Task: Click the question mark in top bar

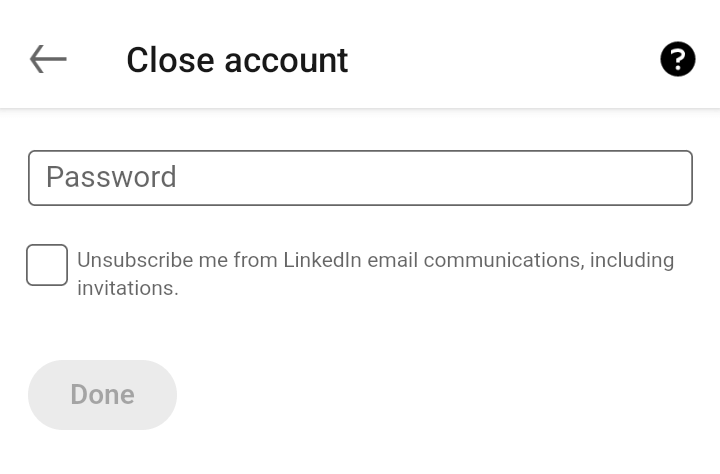Action: [678, 59]
